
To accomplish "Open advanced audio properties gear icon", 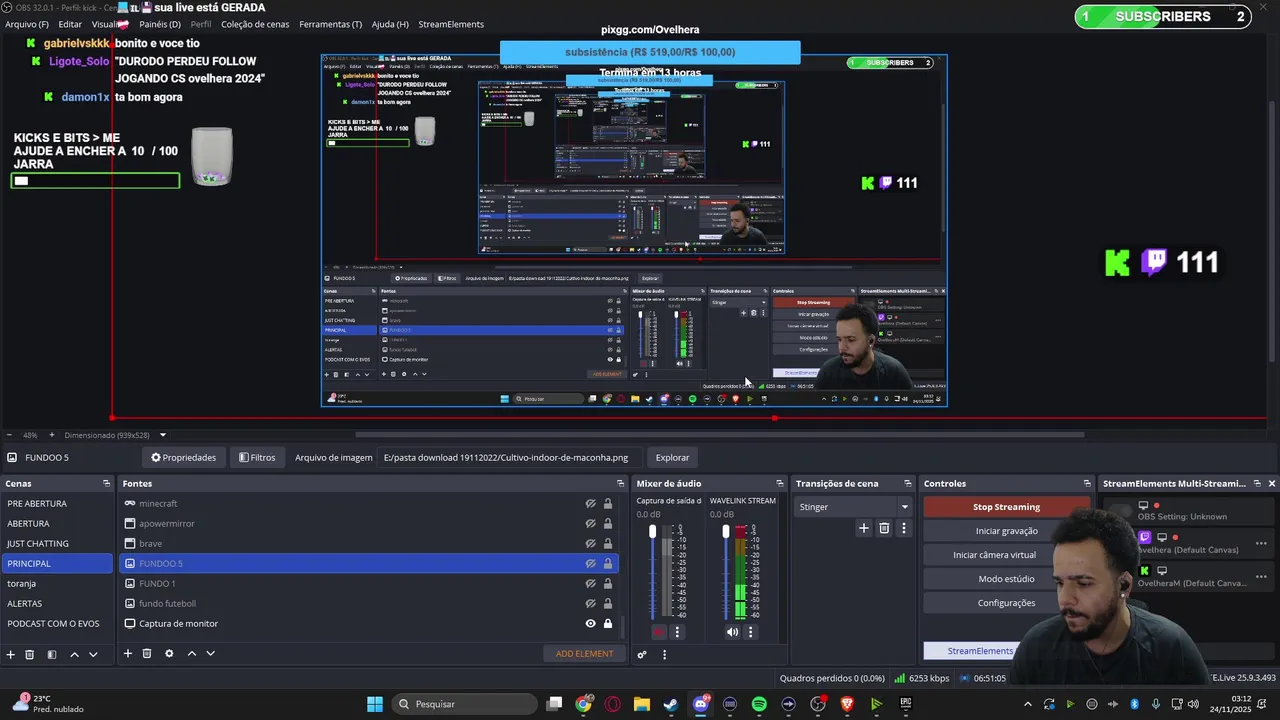I will (x=642, y=655).
